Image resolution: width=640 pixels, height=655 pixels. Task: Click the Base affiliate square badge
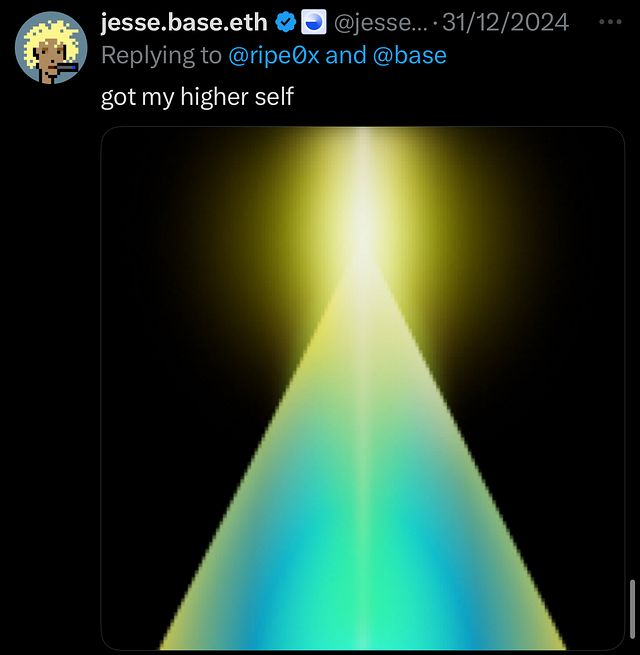(x=314, y=22)
